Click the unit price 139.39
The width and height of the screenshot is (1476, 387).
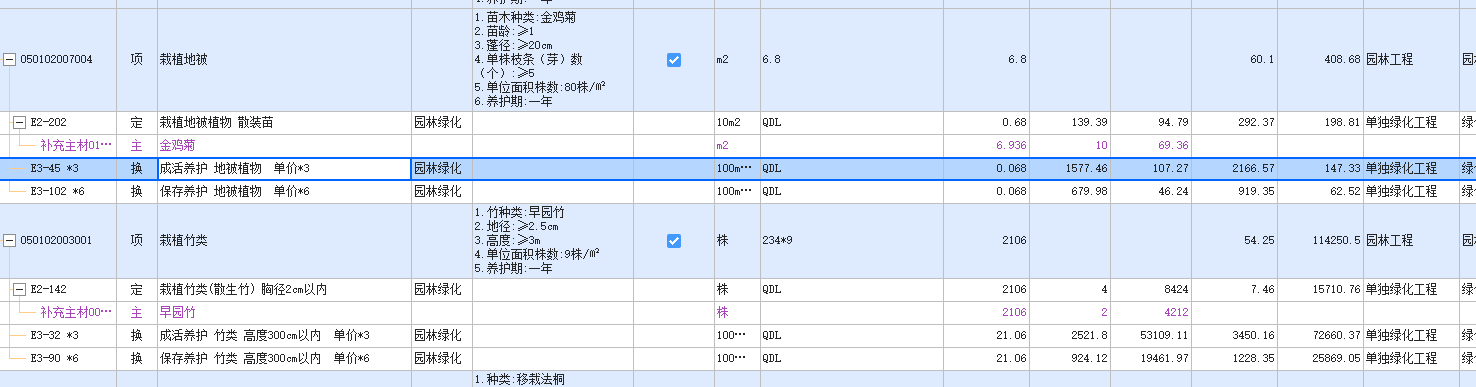point(1090,123)
